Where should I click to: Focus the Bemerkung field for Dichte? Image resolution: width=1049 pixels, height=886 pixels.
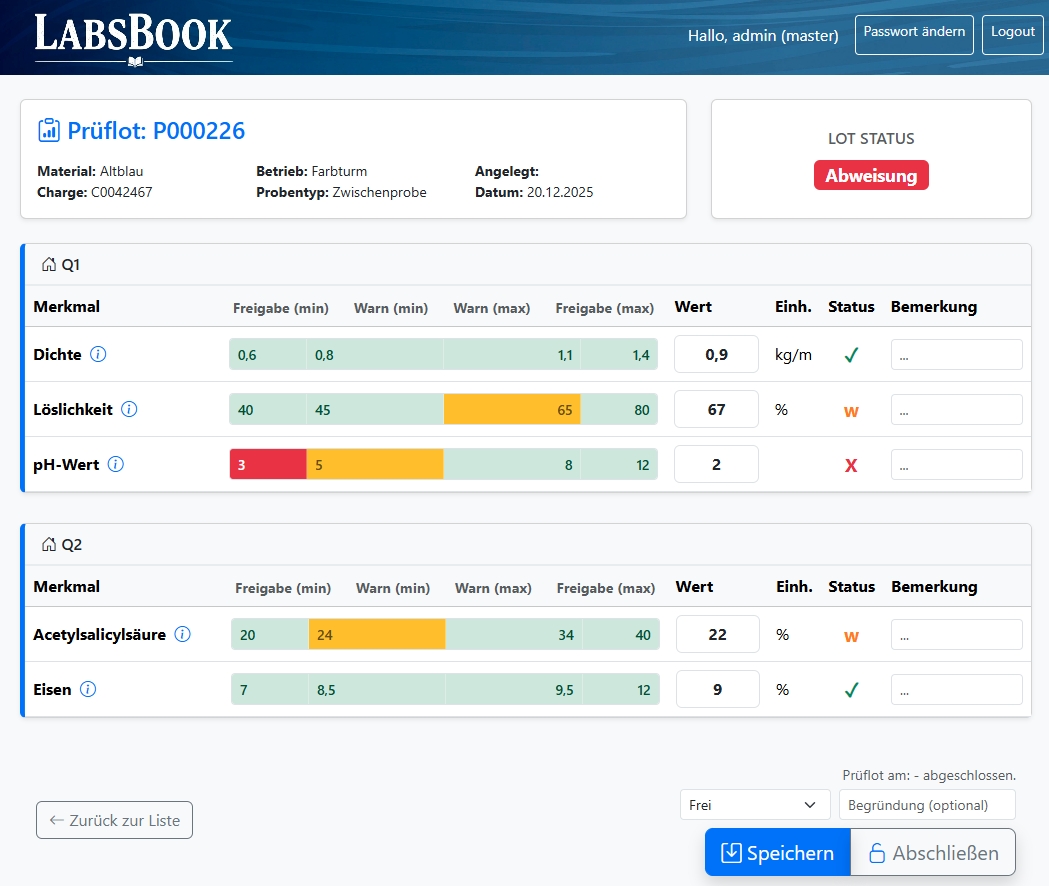click(x=957, y=355)
